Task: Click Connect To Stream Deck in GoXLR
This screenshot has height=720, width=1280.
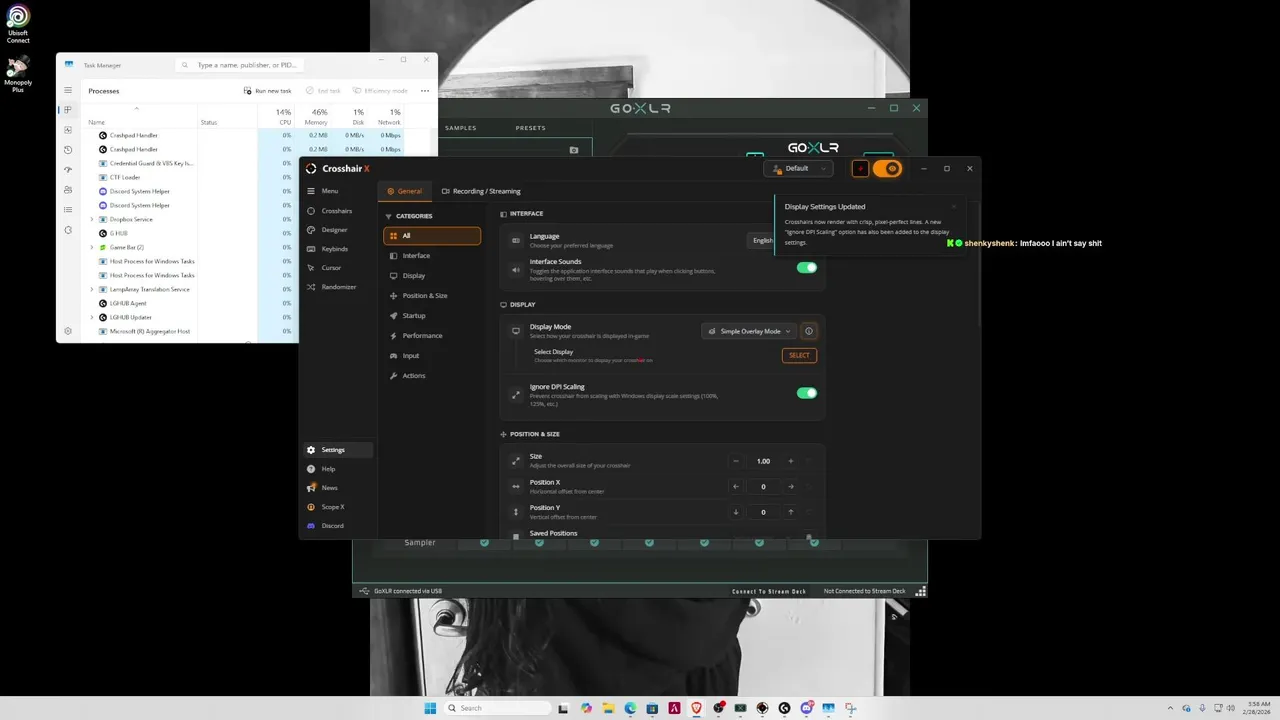Action: [769, 592]
